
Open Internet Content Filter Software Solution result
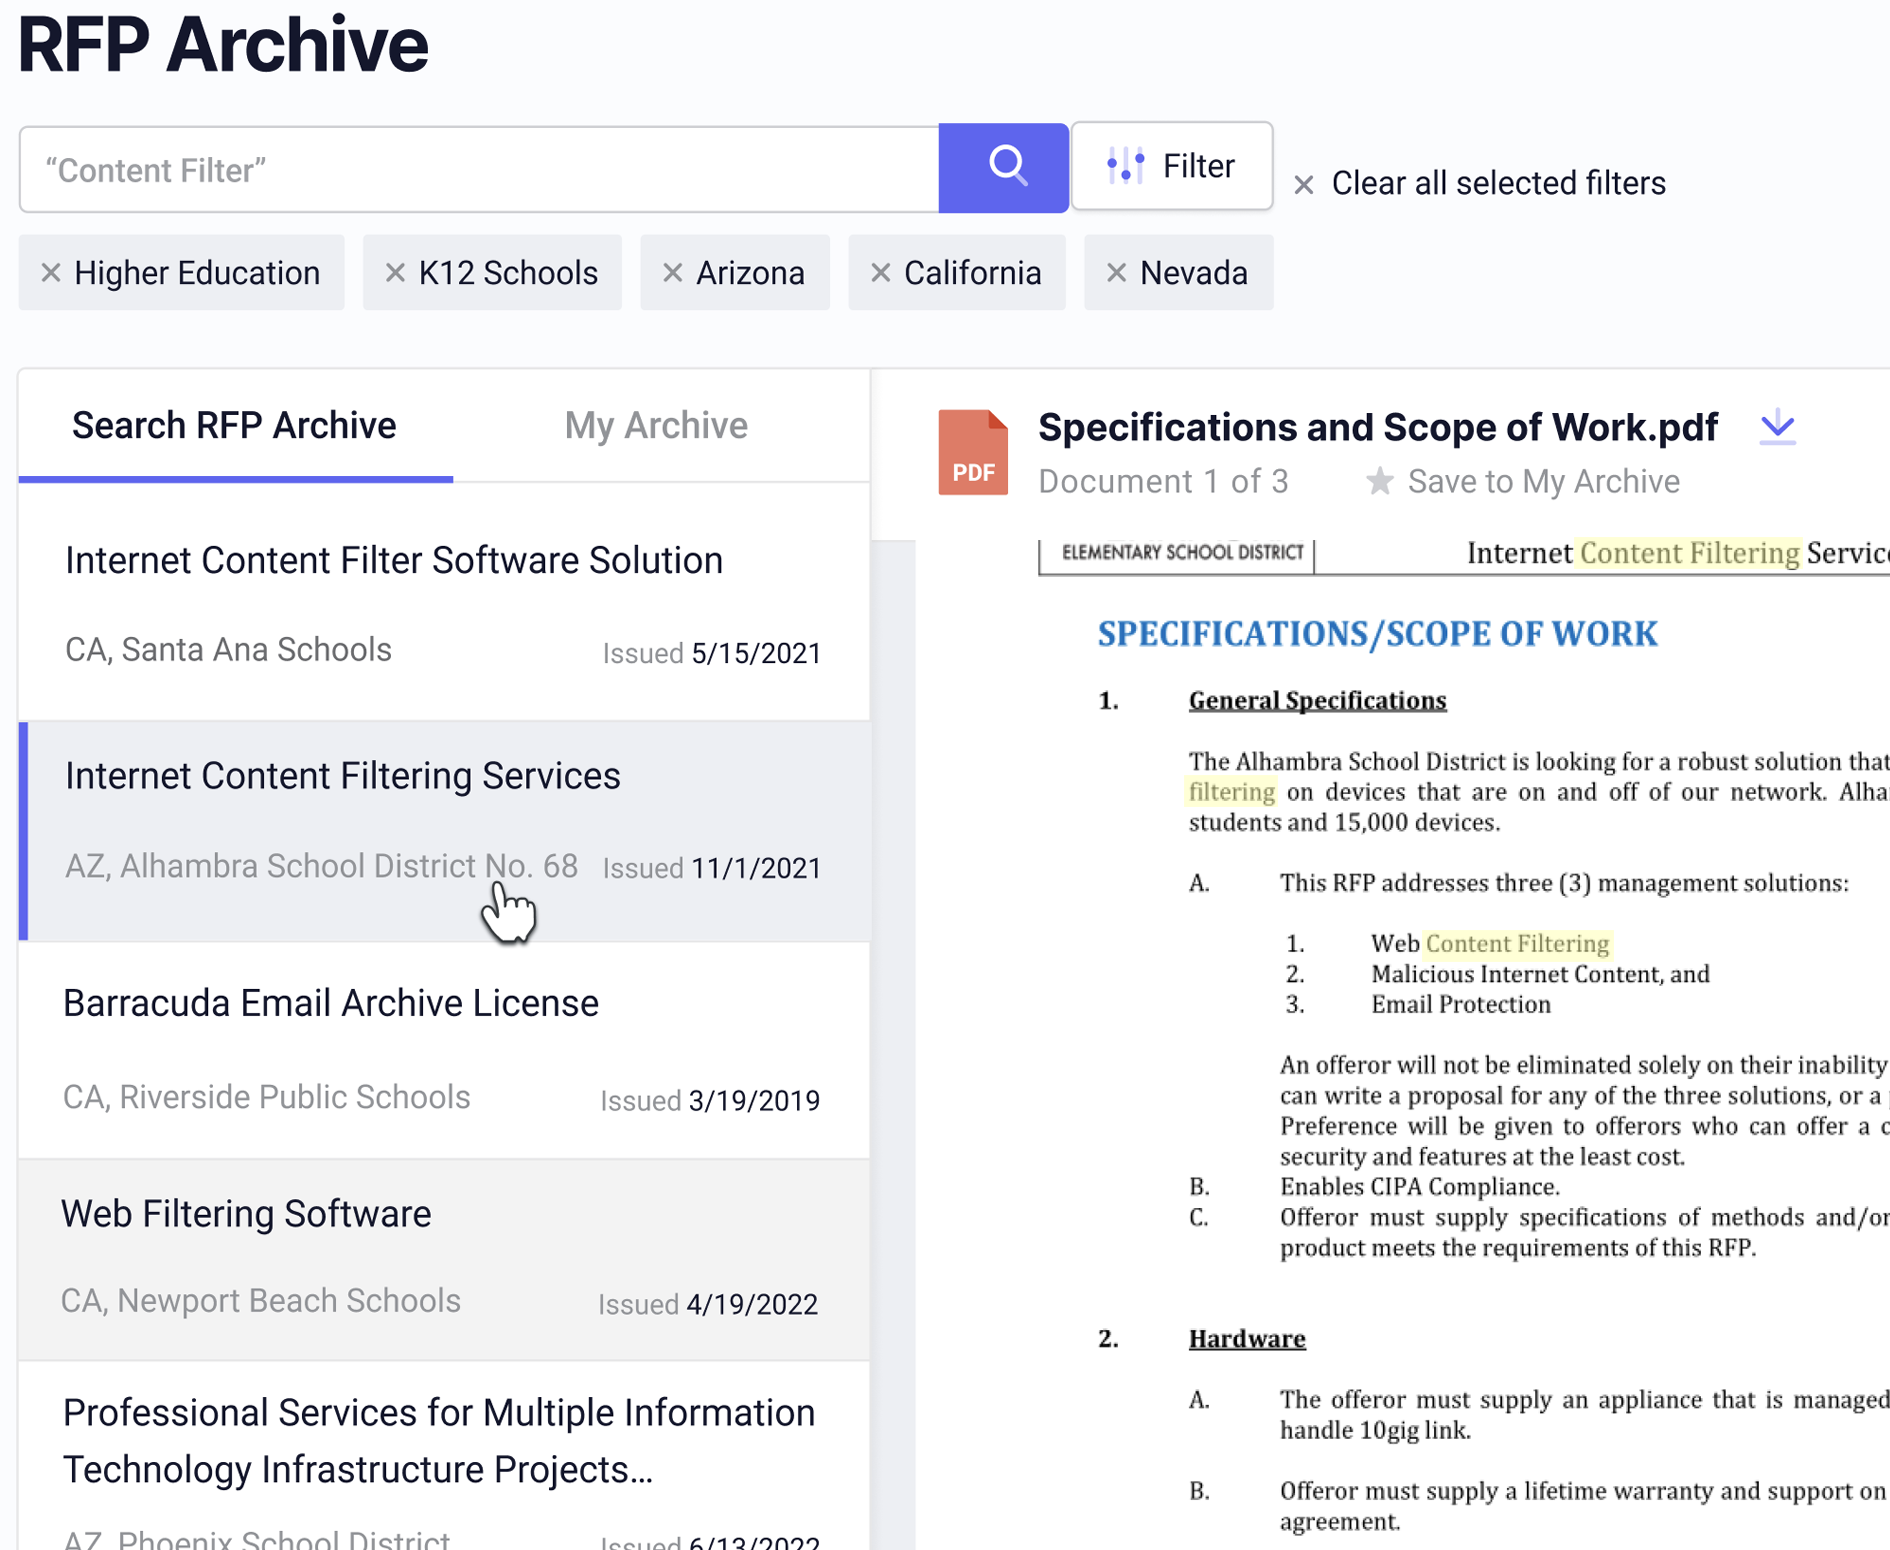[x=393, y=561]
